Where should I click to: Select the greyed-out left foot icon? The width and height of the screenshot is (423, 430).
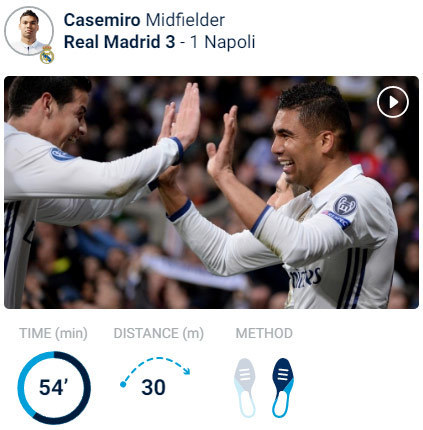coord(245,387)
